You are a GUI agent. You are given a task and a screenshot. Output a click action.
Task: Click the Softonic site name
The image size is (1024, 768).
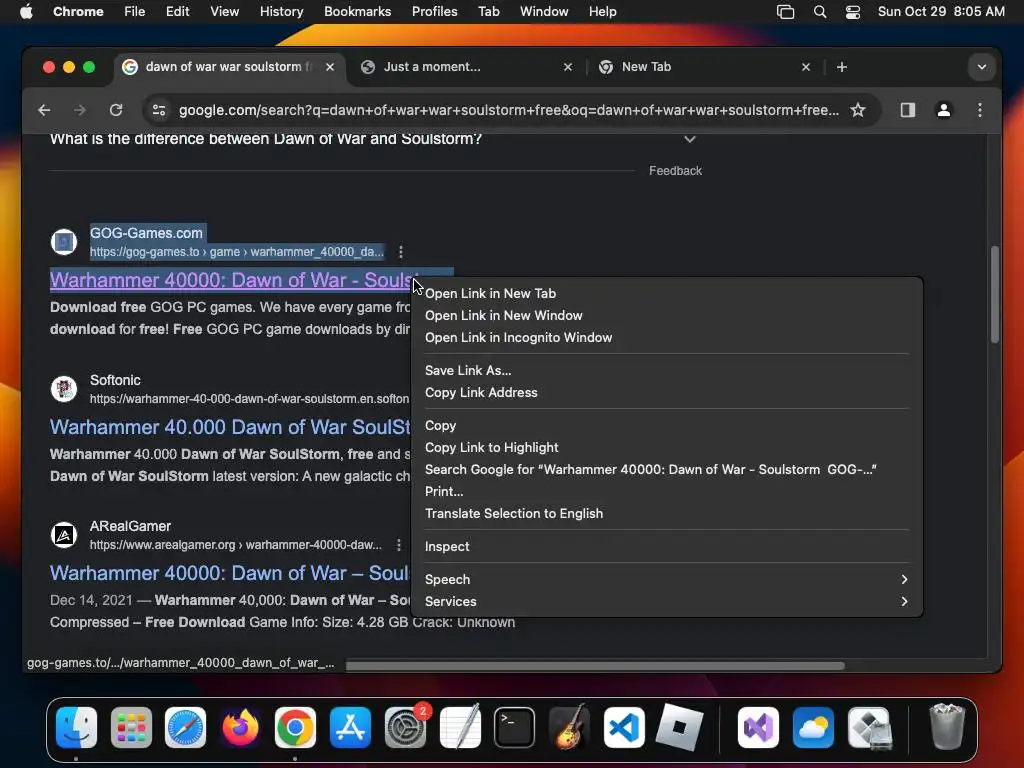115,380
